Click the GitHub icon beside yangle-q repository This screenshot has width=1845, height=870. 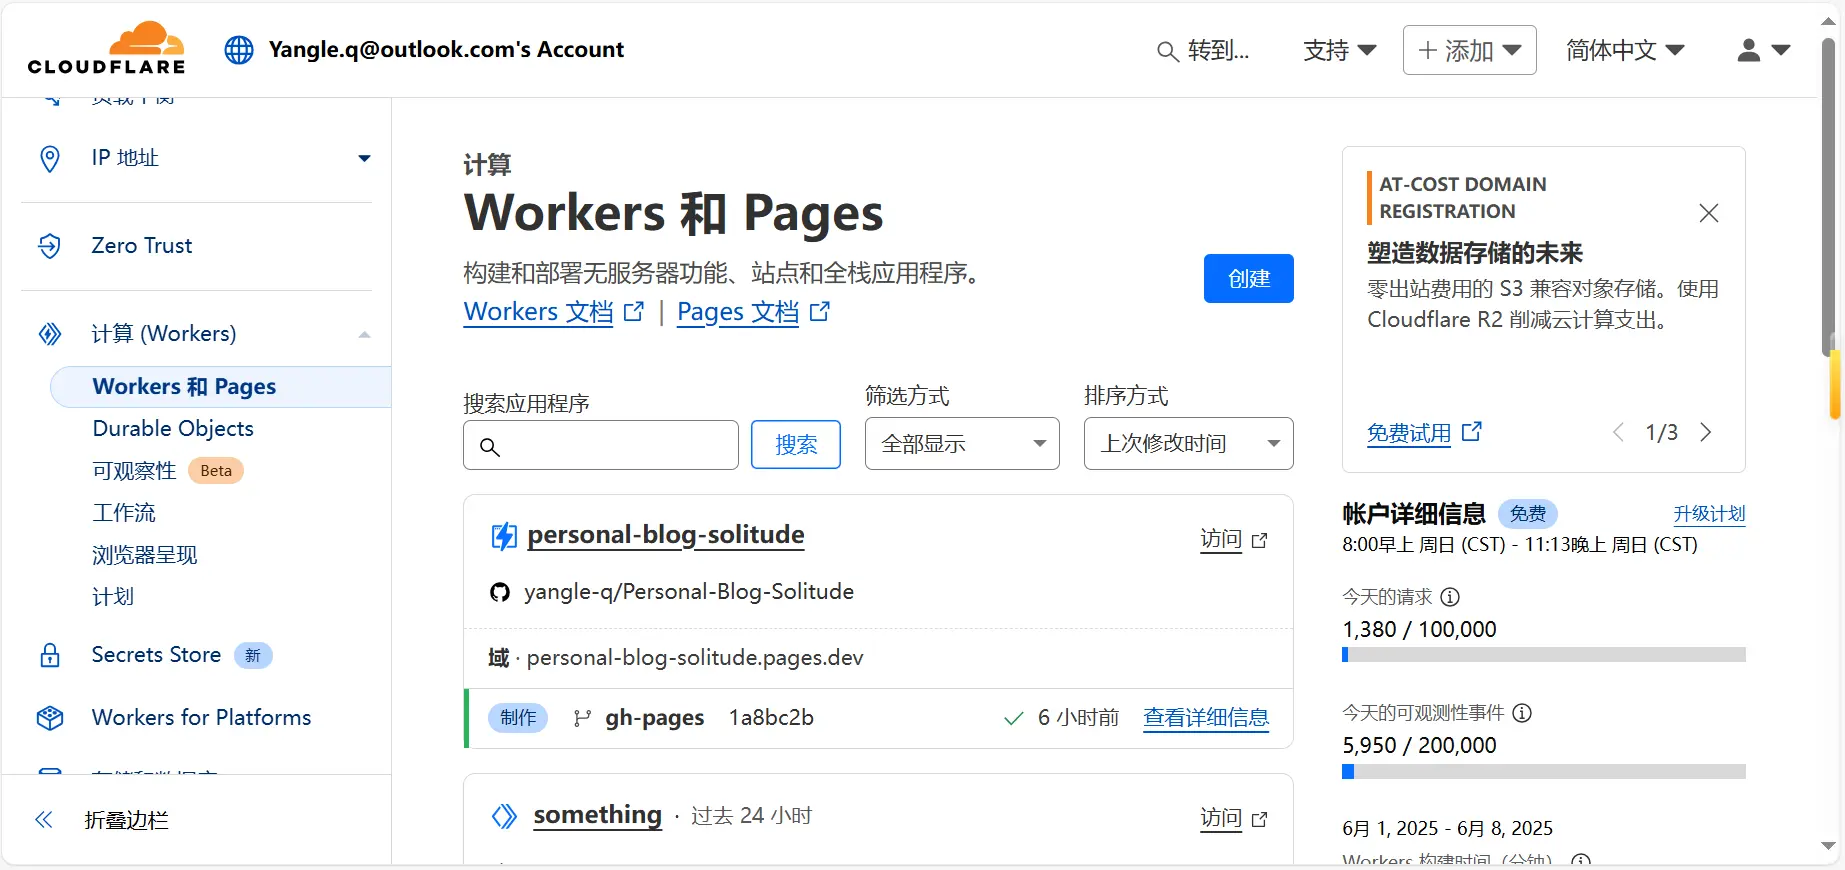500,592
